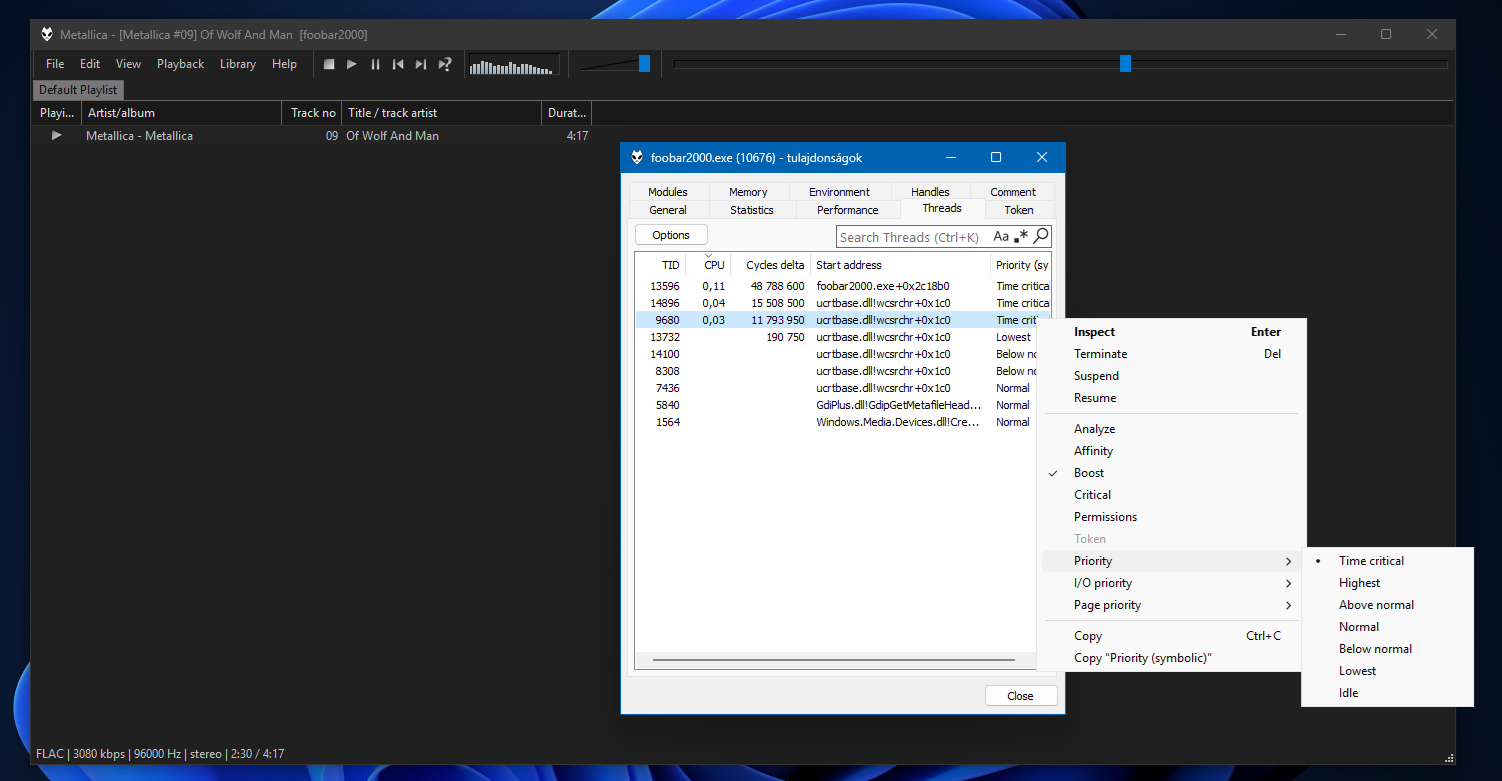This screenshot has width=1502, height=781.
Task: Click the seek bar position handle
Action: (1125, 63)
